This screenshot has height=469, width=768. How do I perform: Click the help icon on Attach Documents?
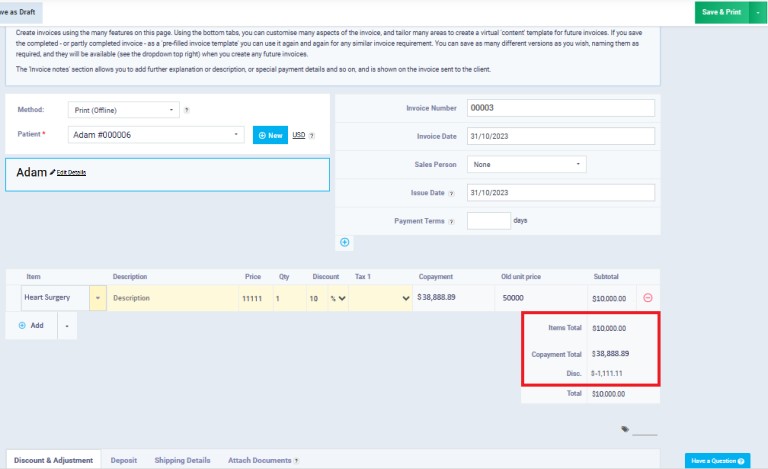(x=296, y=461)
